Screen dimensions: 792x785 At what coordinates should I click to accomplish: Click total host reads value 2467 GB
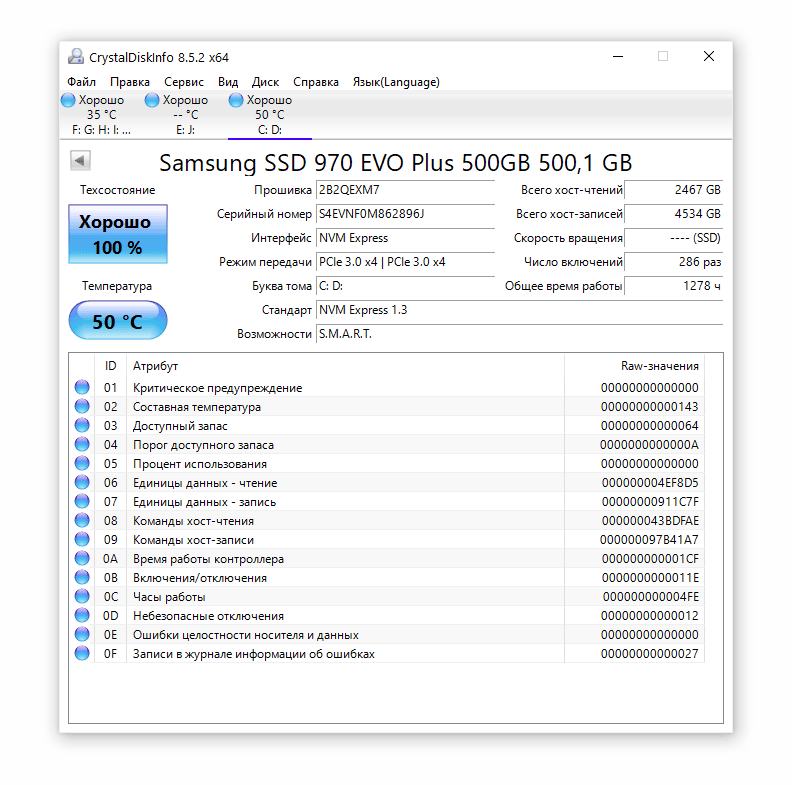pyautogui.click(x=673, y=190)
